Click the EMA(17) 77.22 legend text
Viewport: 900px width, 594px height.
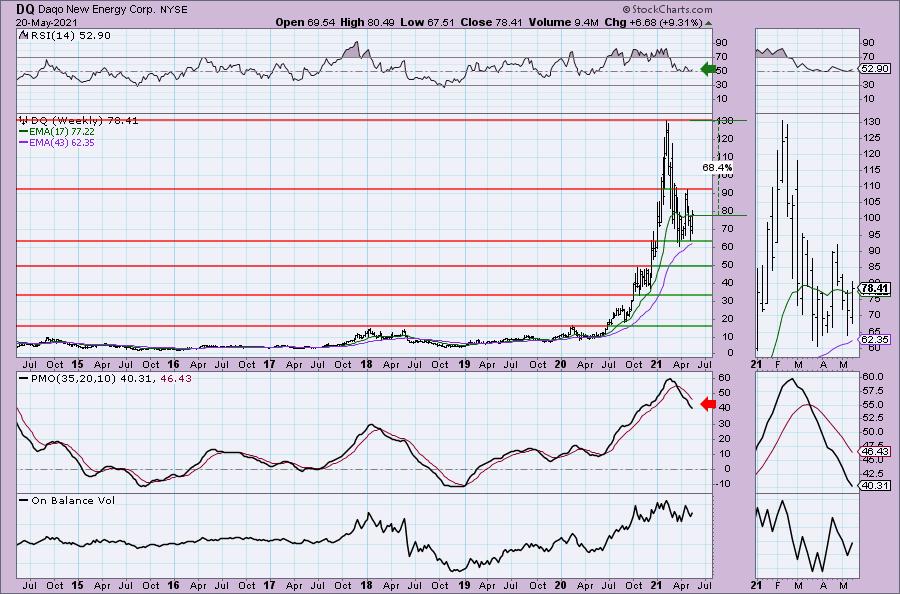coord(62,131)
